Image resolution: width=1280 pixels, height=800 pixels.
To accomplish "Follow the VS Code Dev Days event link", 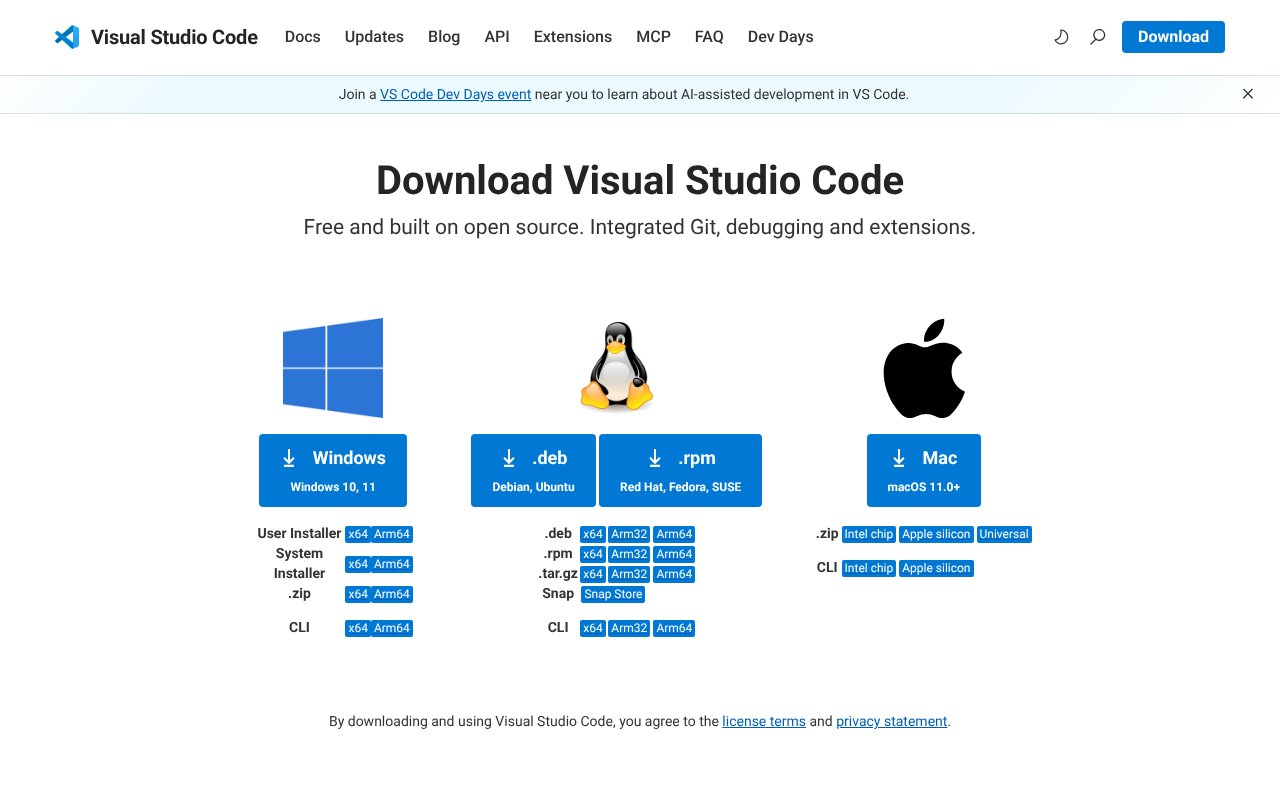I will coord(455,94).
